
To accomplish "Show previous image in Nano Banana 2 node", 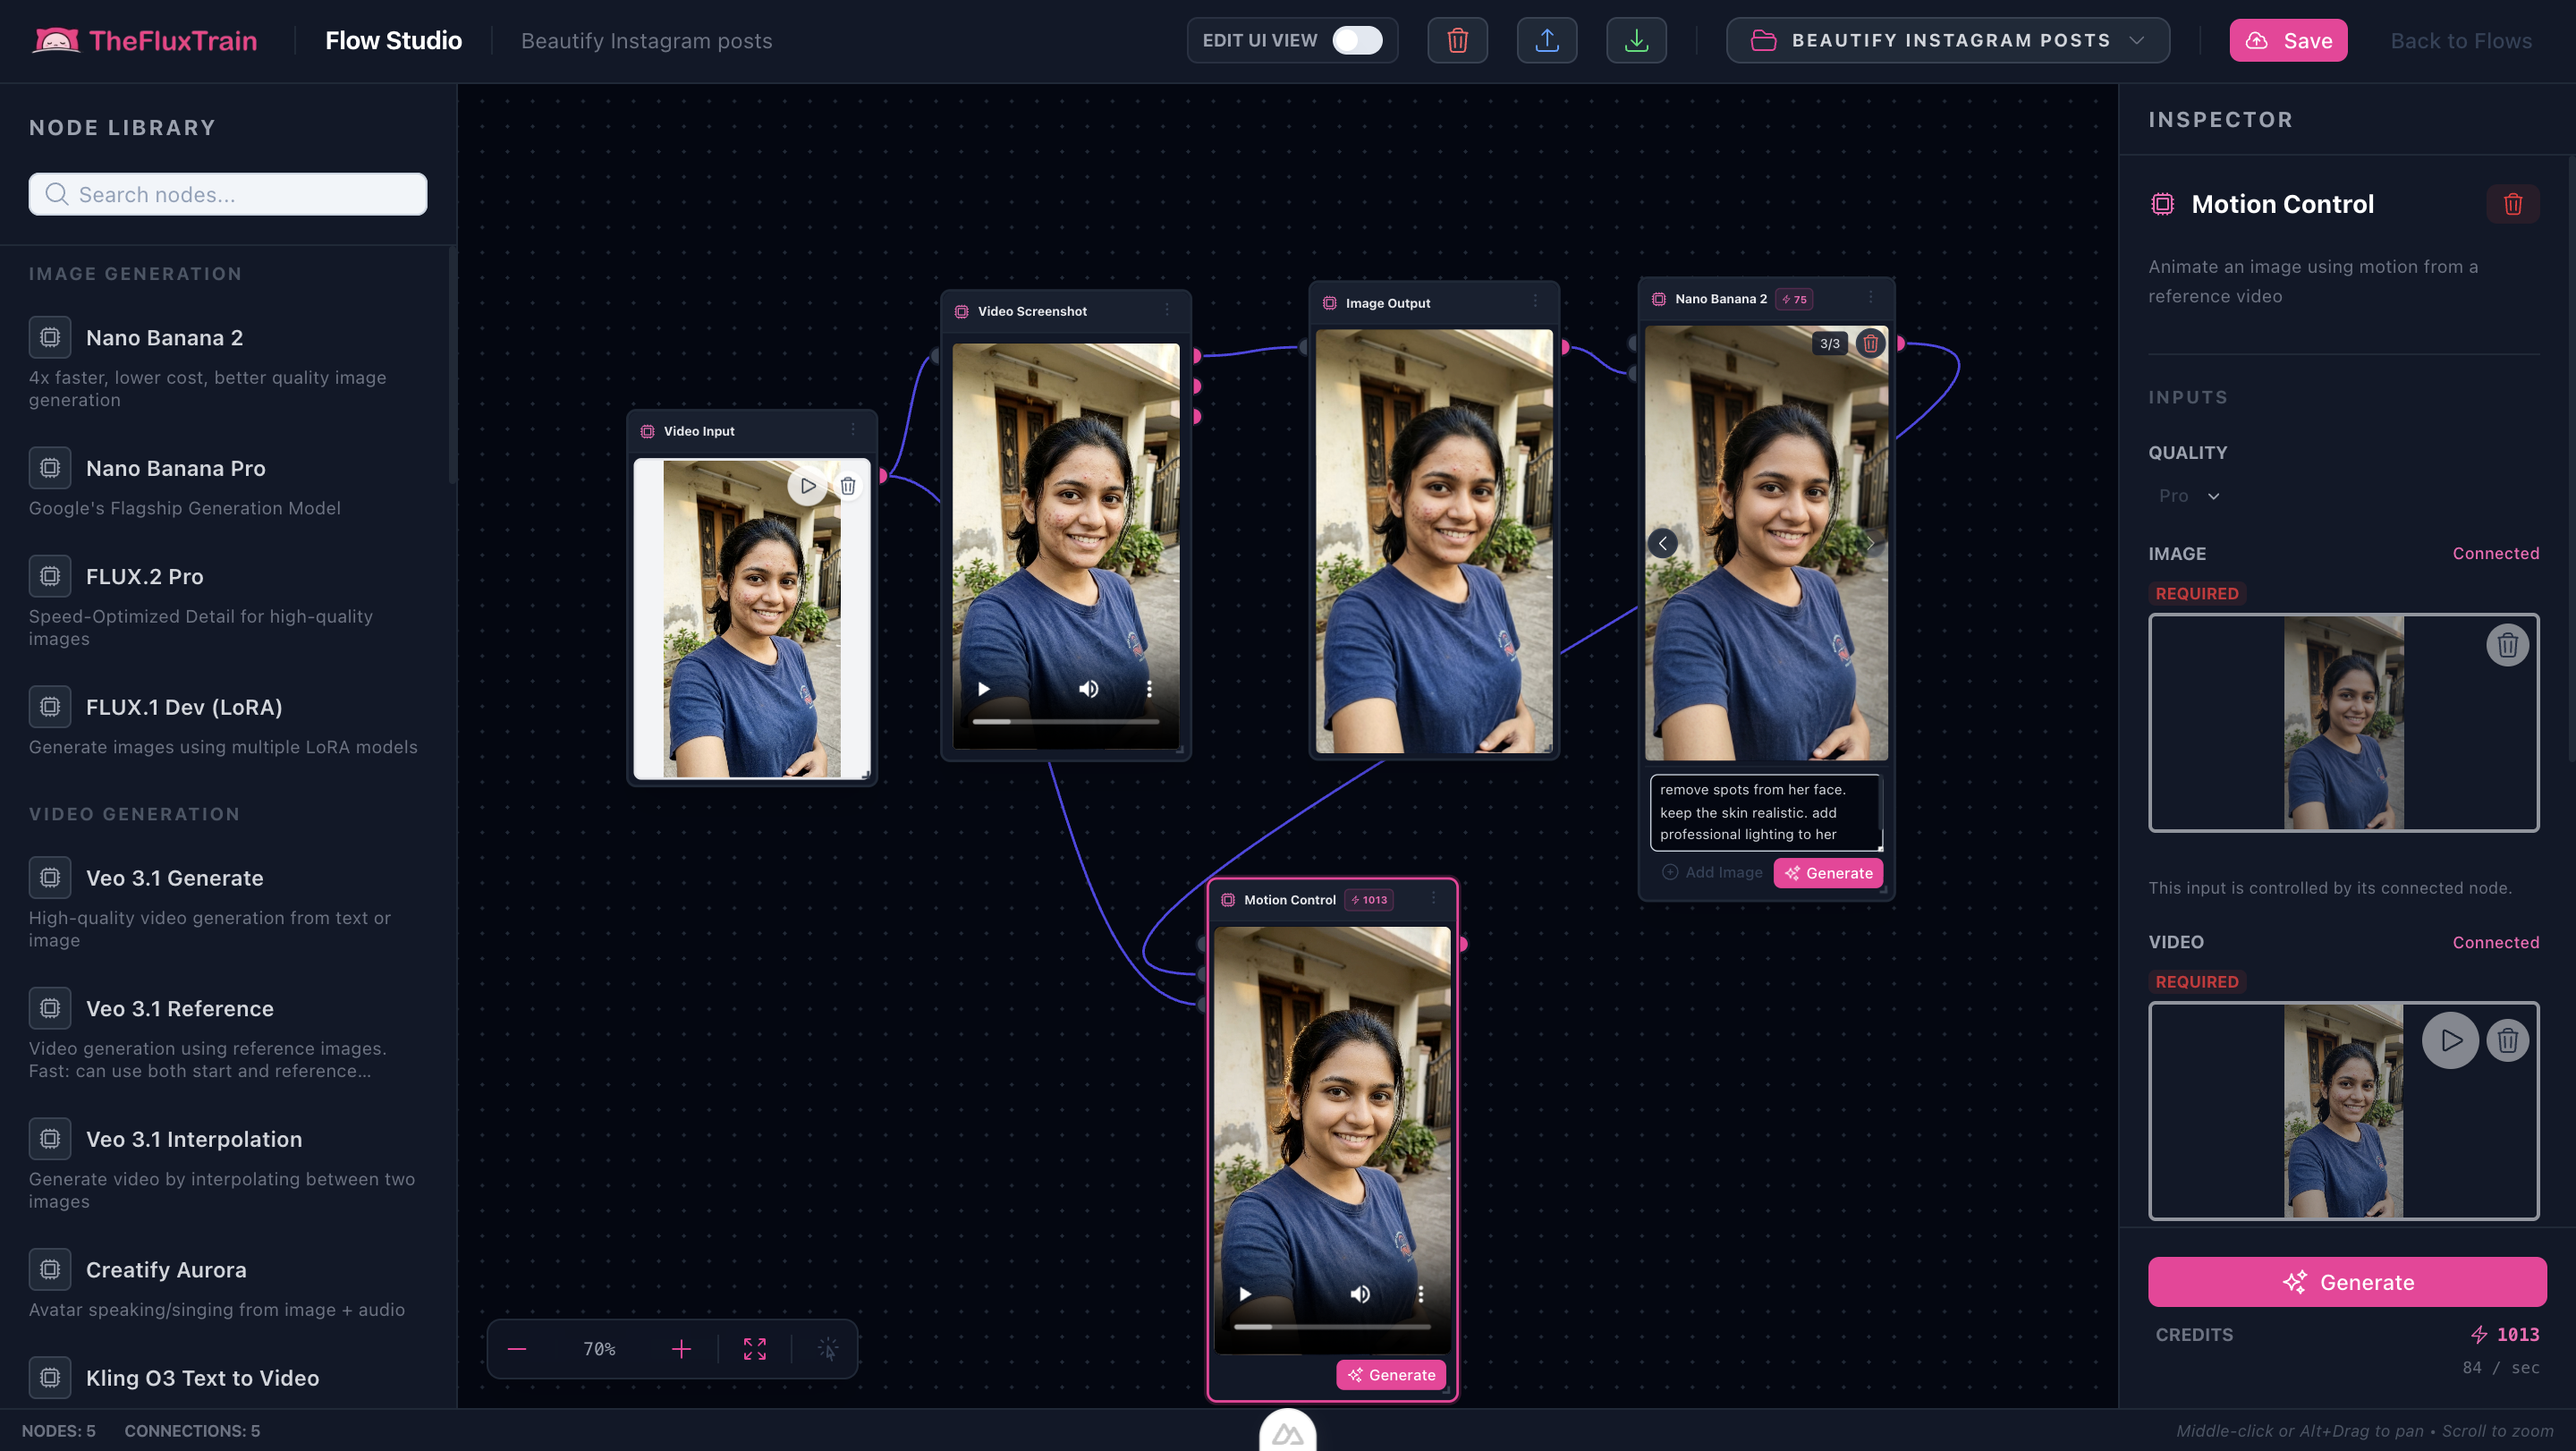I will click(x=1663, y=543).
